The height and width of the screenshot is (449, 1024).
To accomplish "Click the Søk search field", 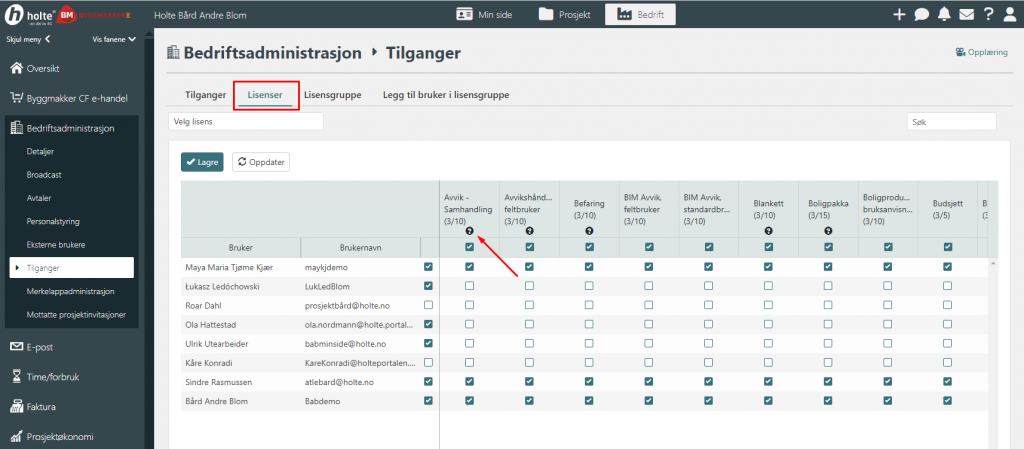I will click(951, 121).
